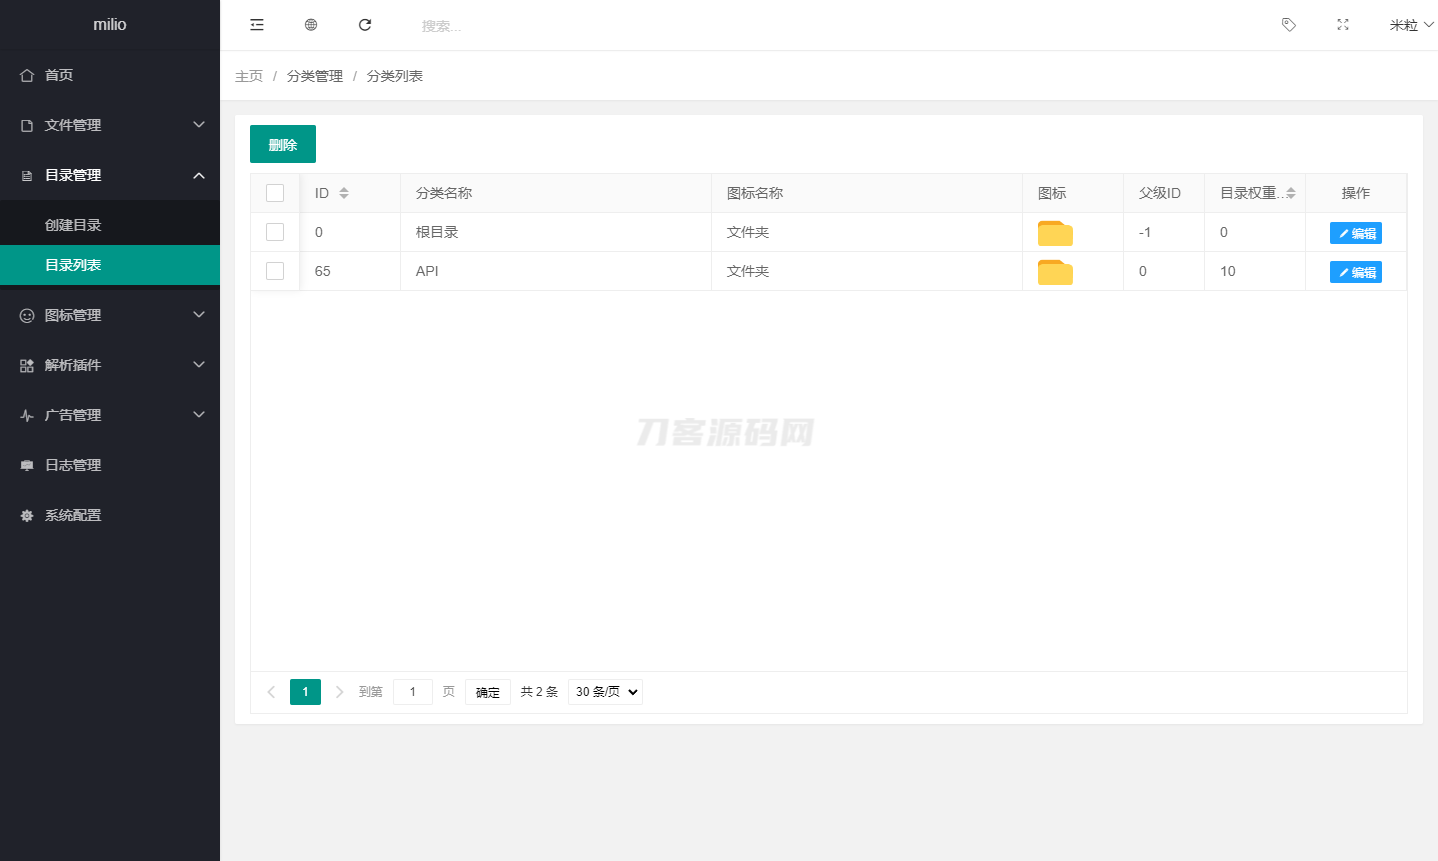Click the 删除 delete button
The image size is (1438, 861).
[282, 143]
